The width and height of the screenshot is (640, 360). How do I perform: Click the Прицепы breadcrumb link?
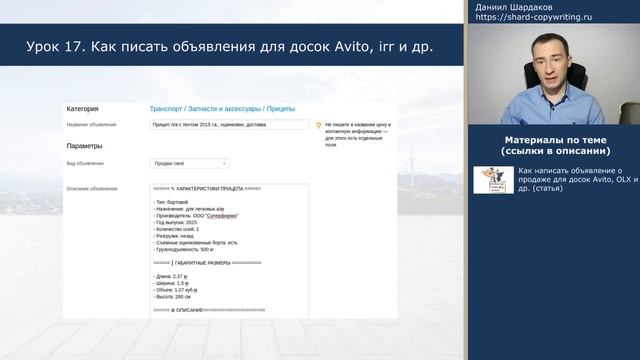pos(280,109)
